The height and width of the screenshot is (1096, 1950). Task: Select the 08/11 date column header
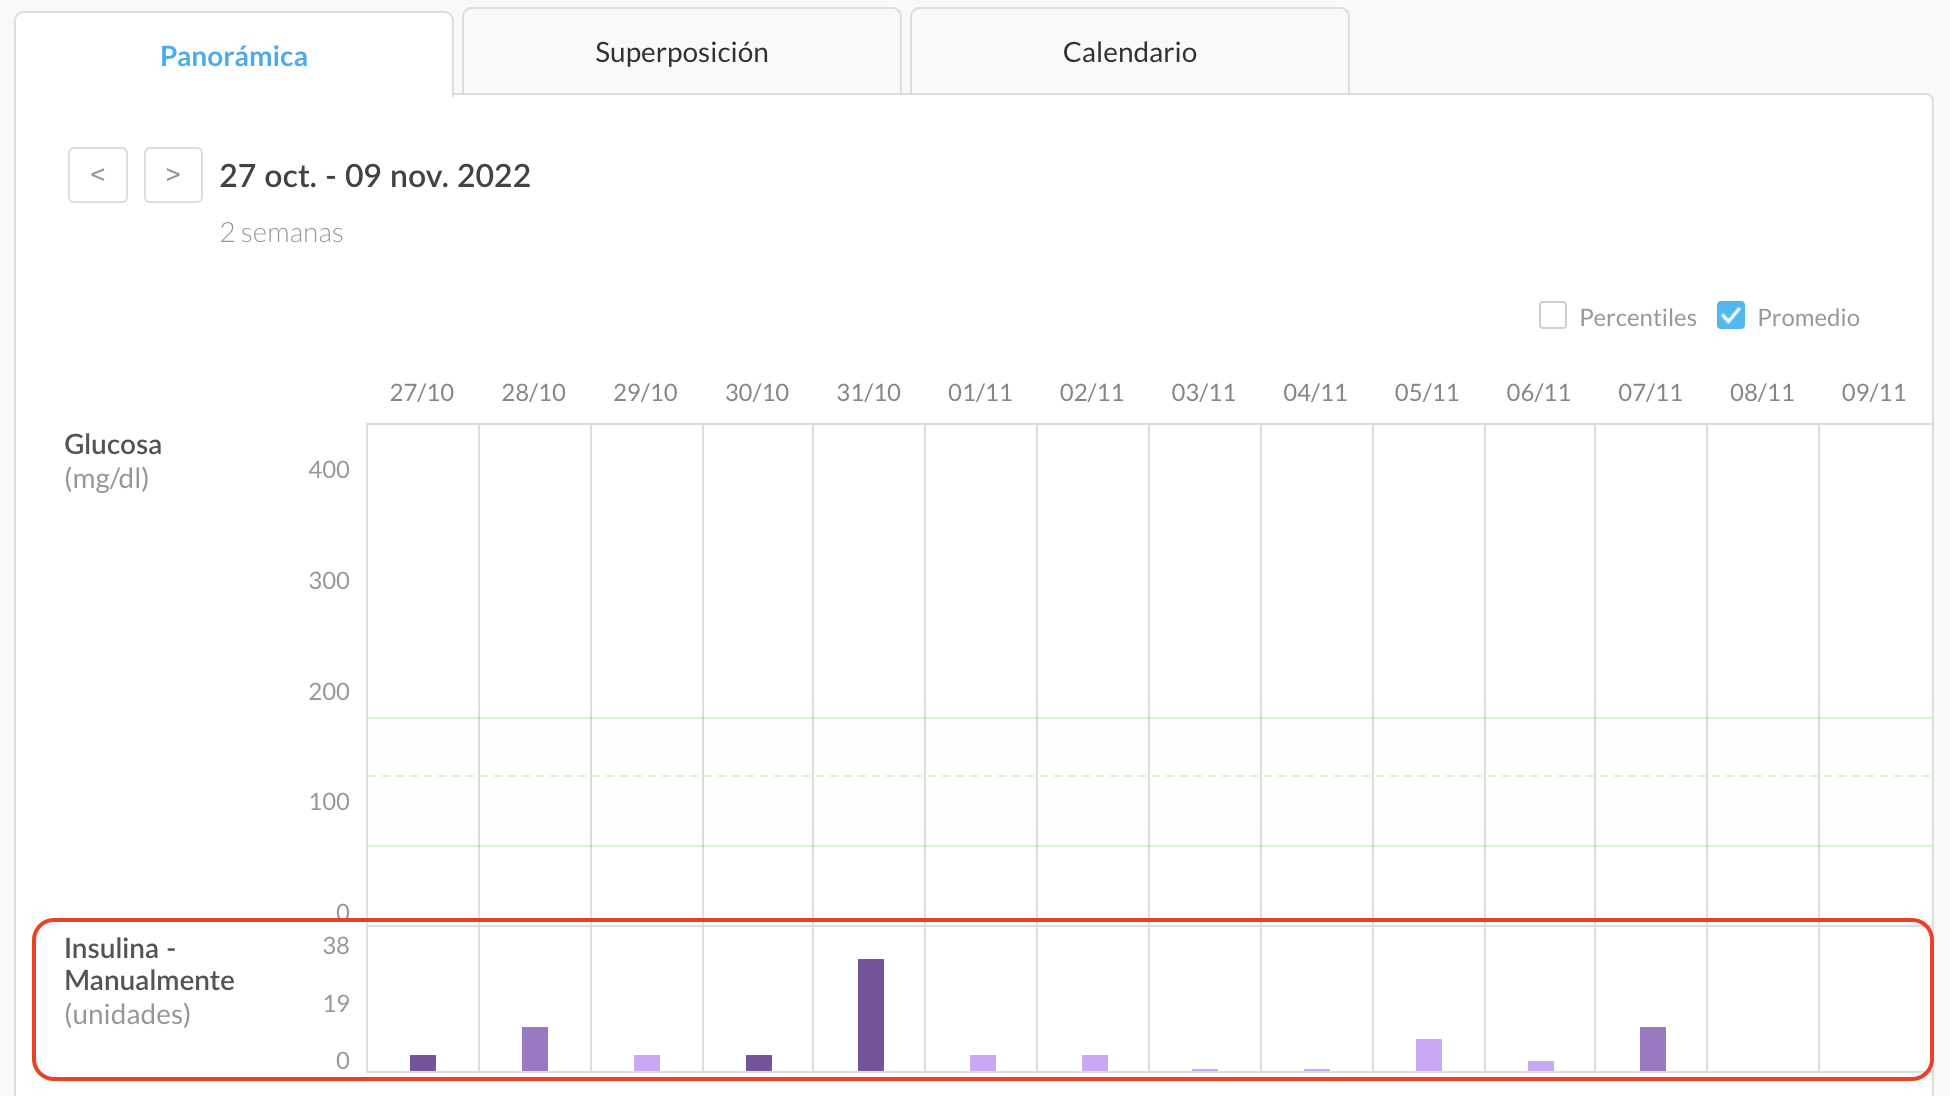[x=1762, y=392]
